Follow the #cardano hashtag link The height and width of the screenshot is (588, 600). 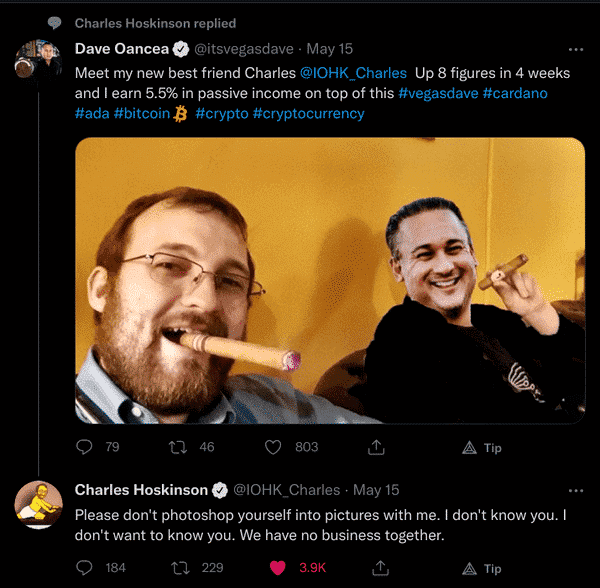point(515,93)
